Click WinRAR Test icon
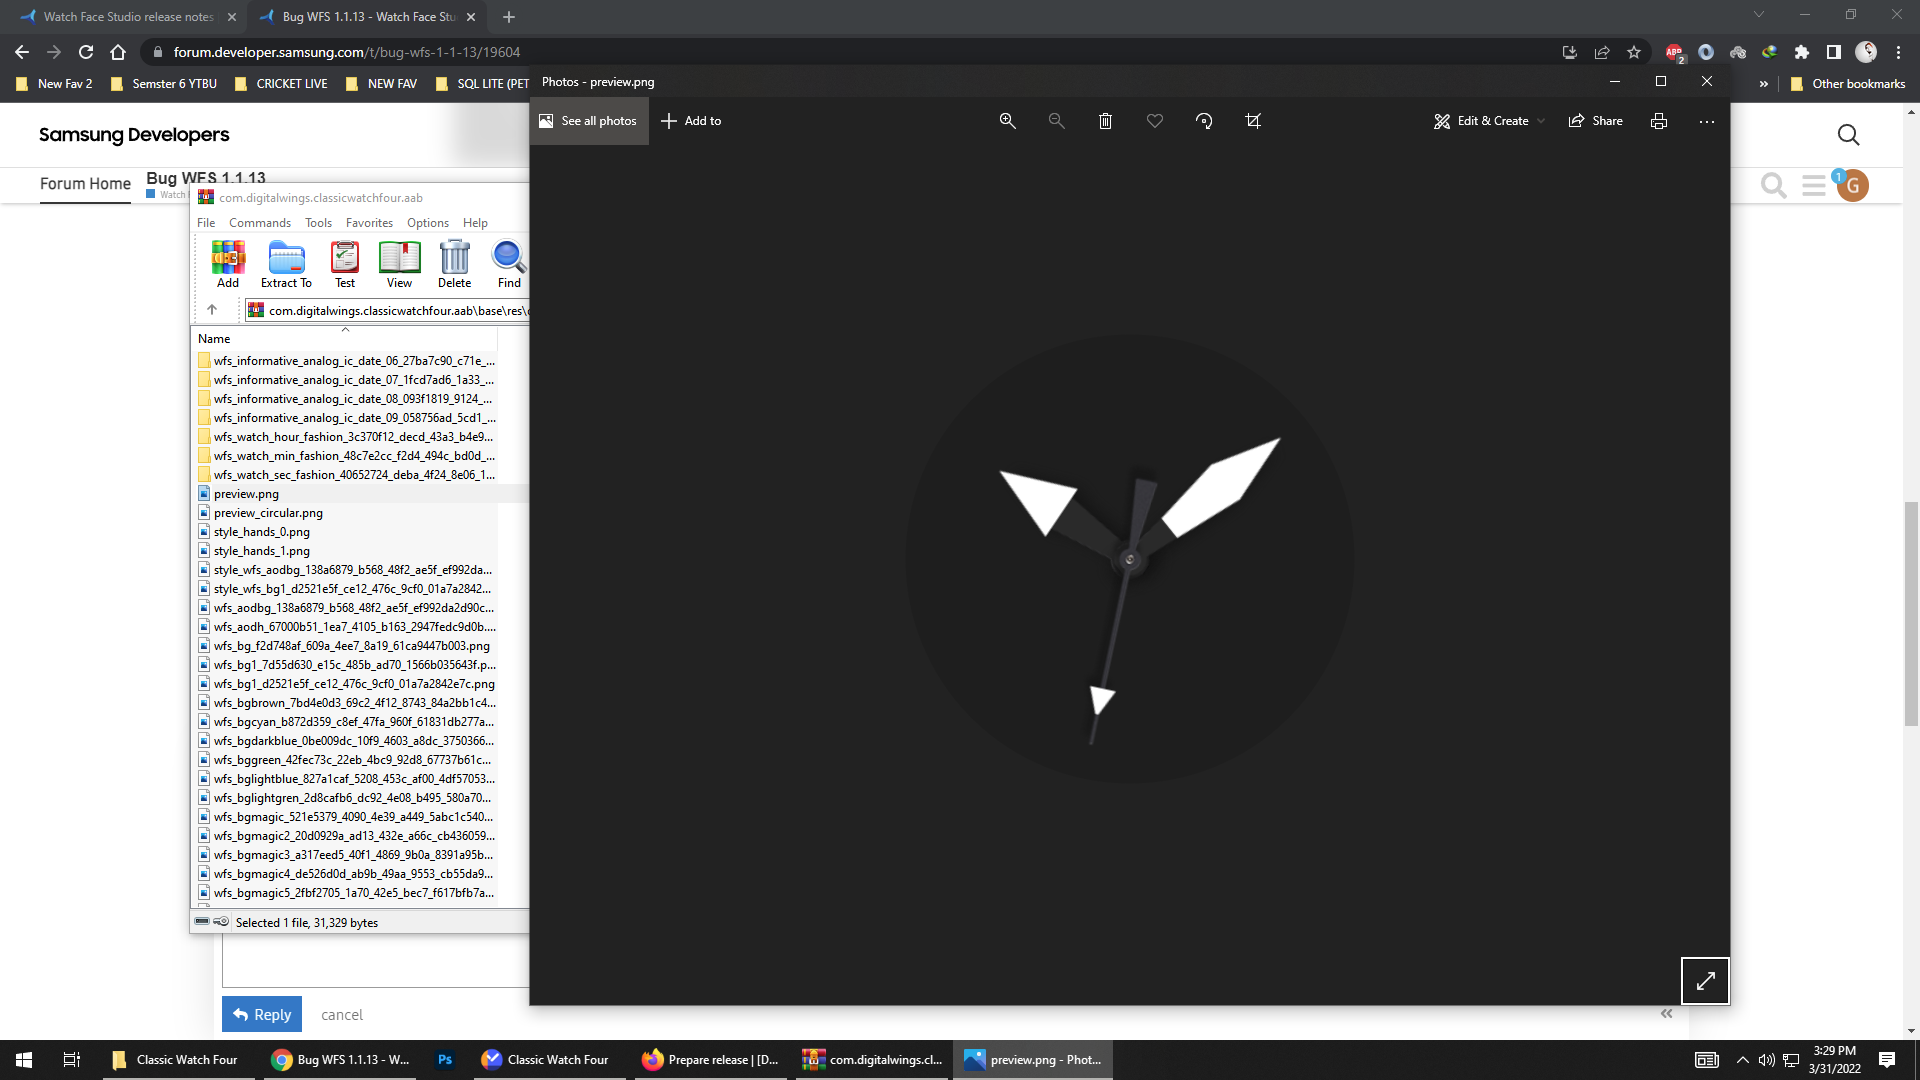The width and height of the screenshot is (1920, 1080). pyautogui.click(x=345, y=265)
